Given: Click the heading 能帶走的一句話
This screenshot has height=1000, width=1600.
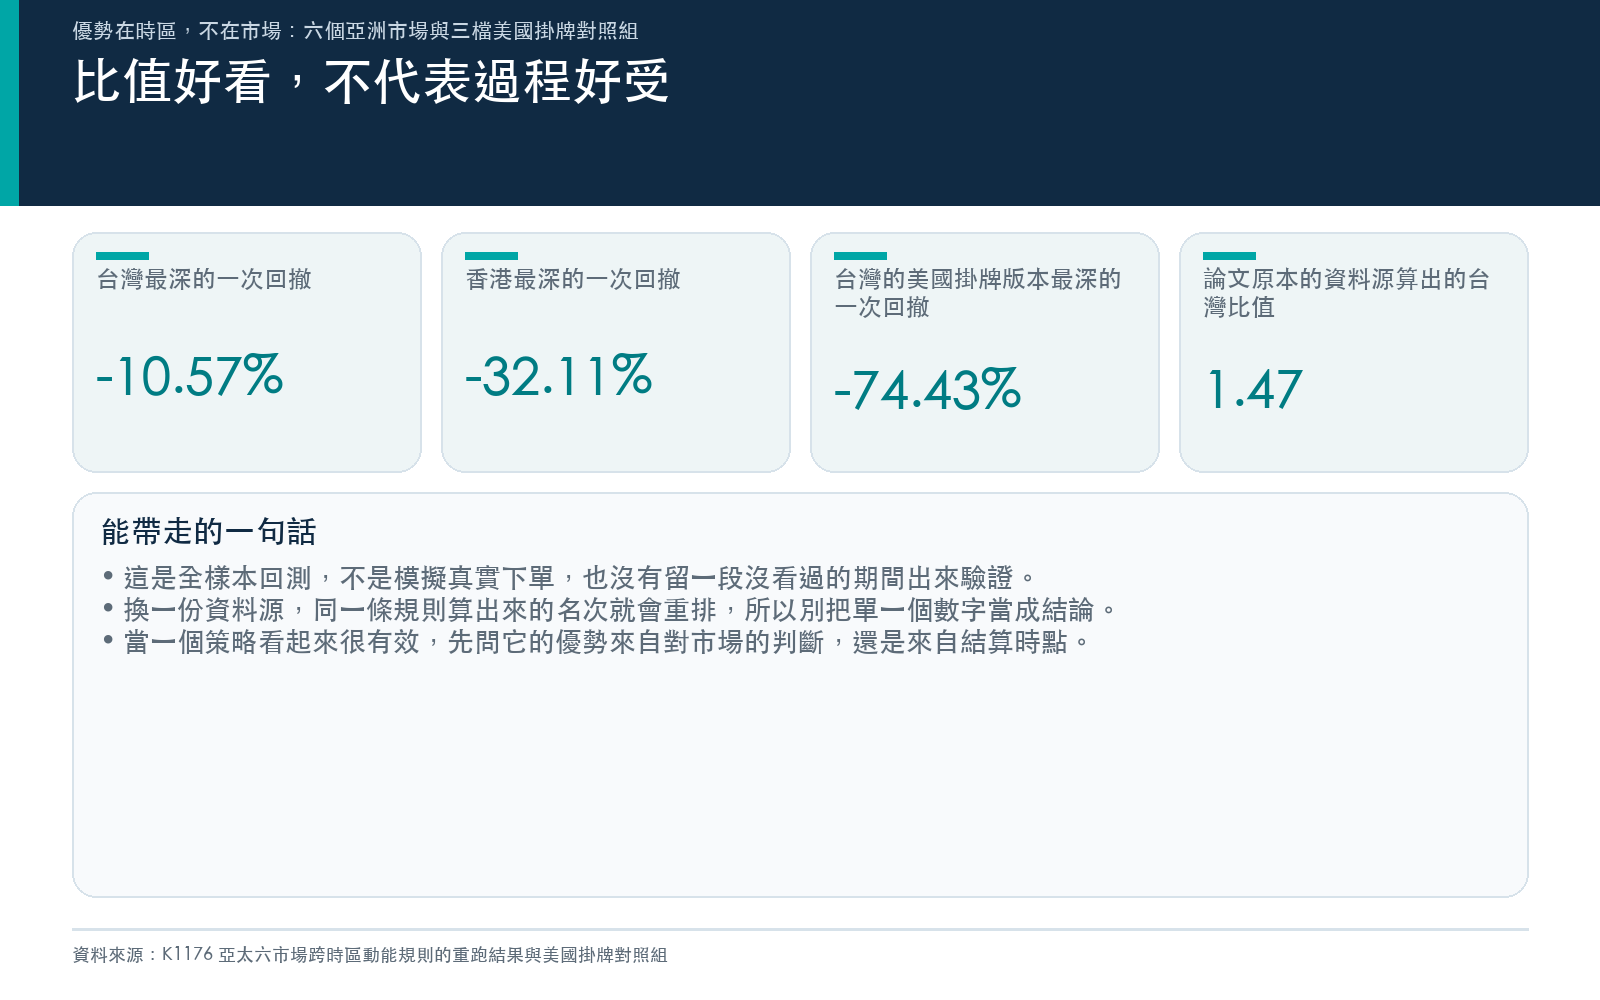Looking at the screenshot, I should click(209, 531).
